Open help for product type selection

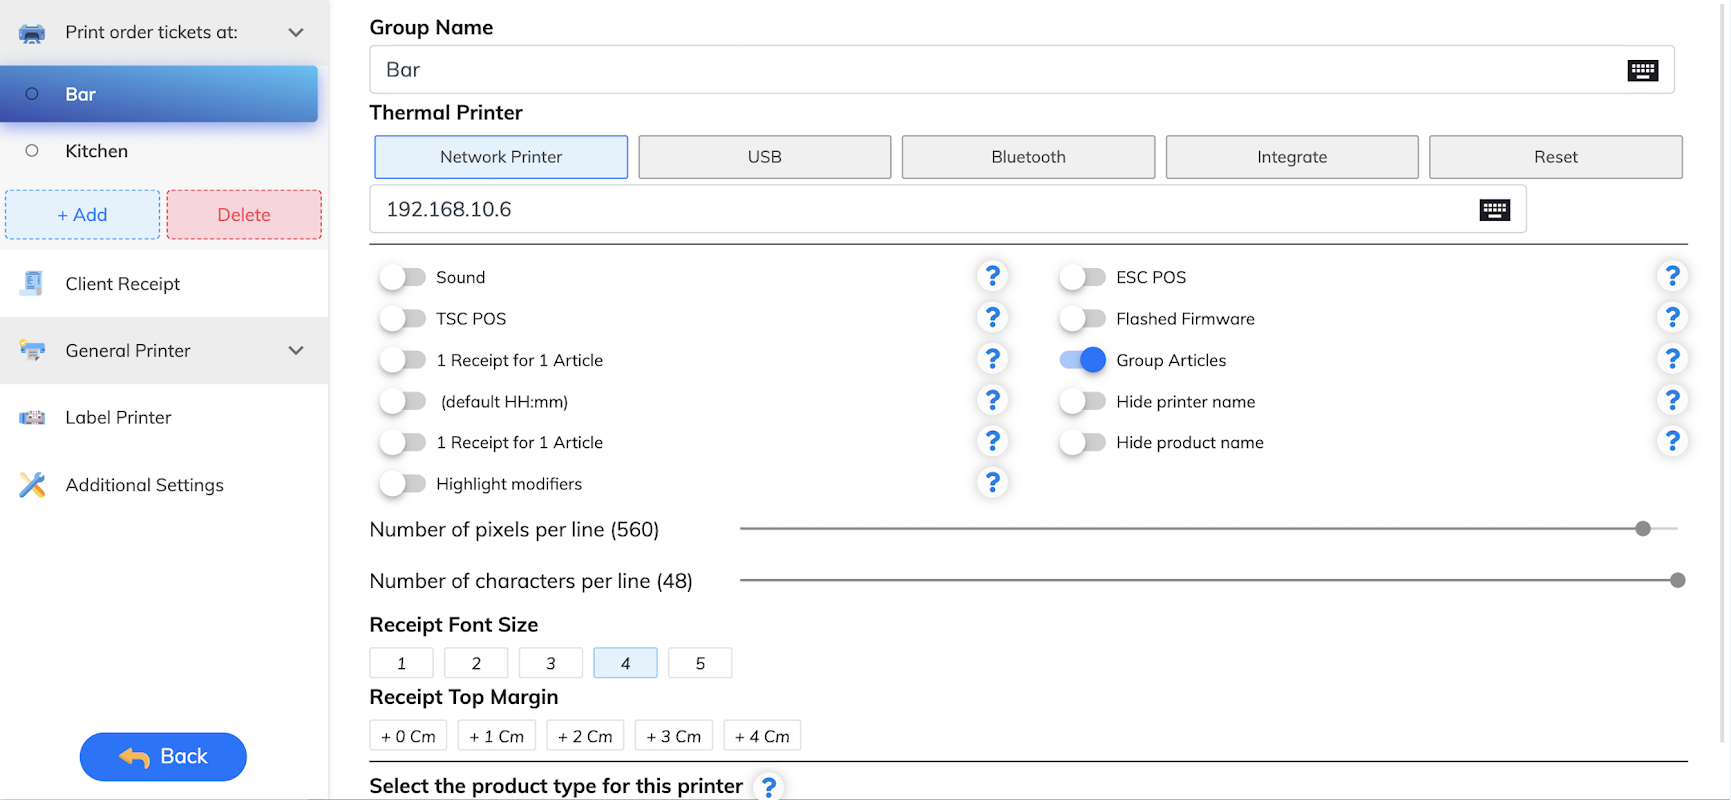[768, 787]
